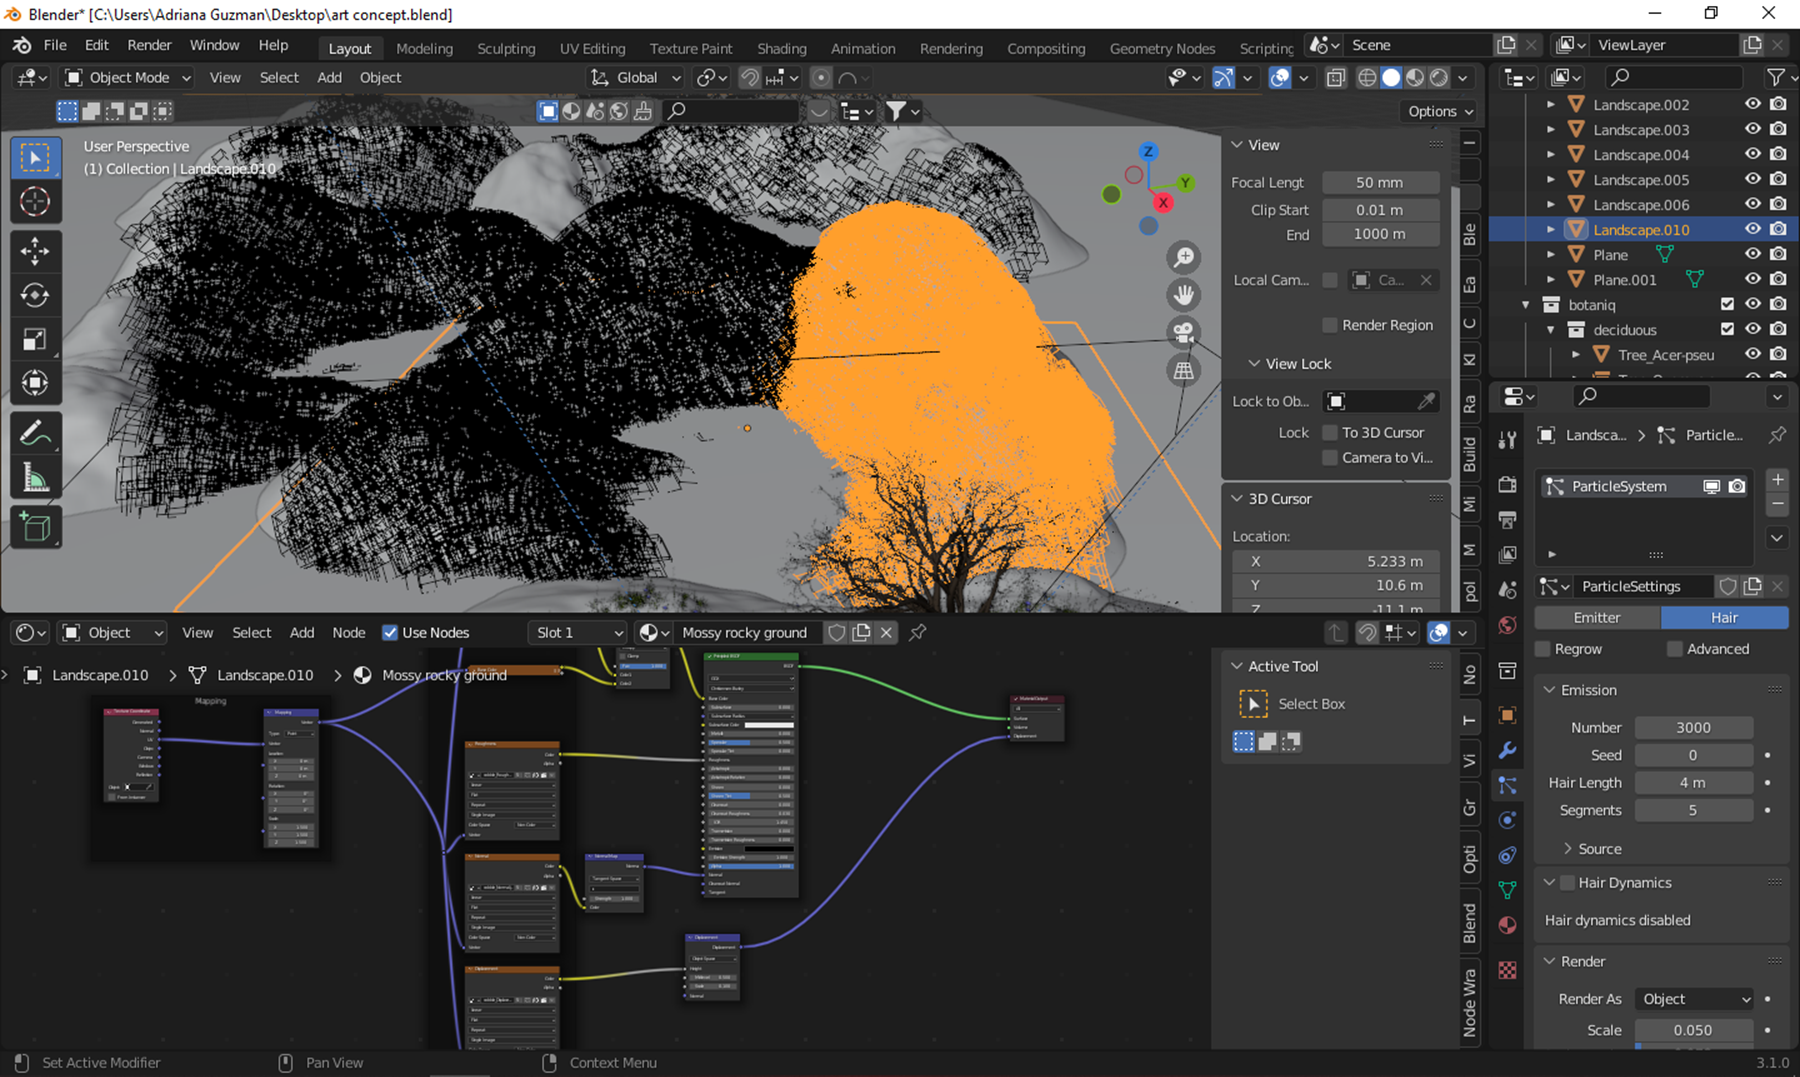The image size is (1800, 1077).
Task: Collapse the 3D Cursor panel
Action: click(x=1237, y=498)
